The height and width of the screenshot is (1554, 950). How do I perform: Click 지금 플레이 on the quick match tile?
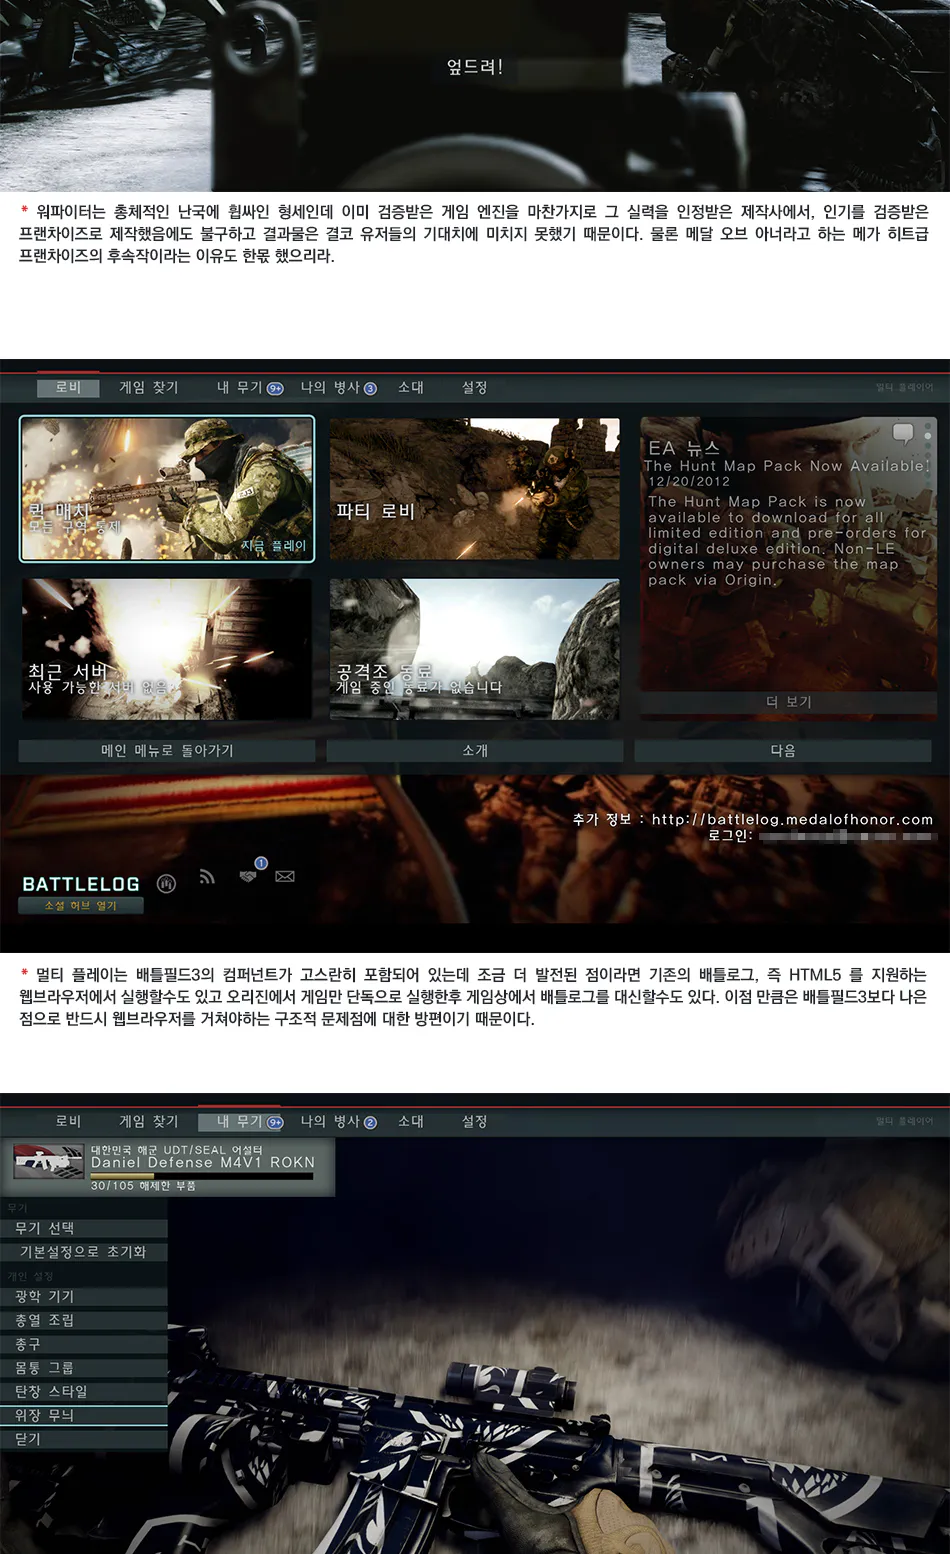[273, 546]
